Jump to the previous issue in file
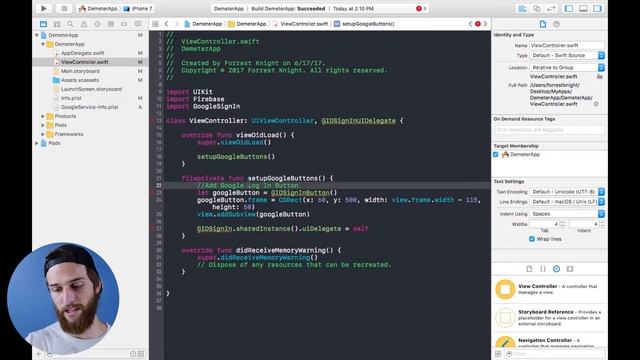The width and height of the screenshot is (640, 360). click(471, 24)
